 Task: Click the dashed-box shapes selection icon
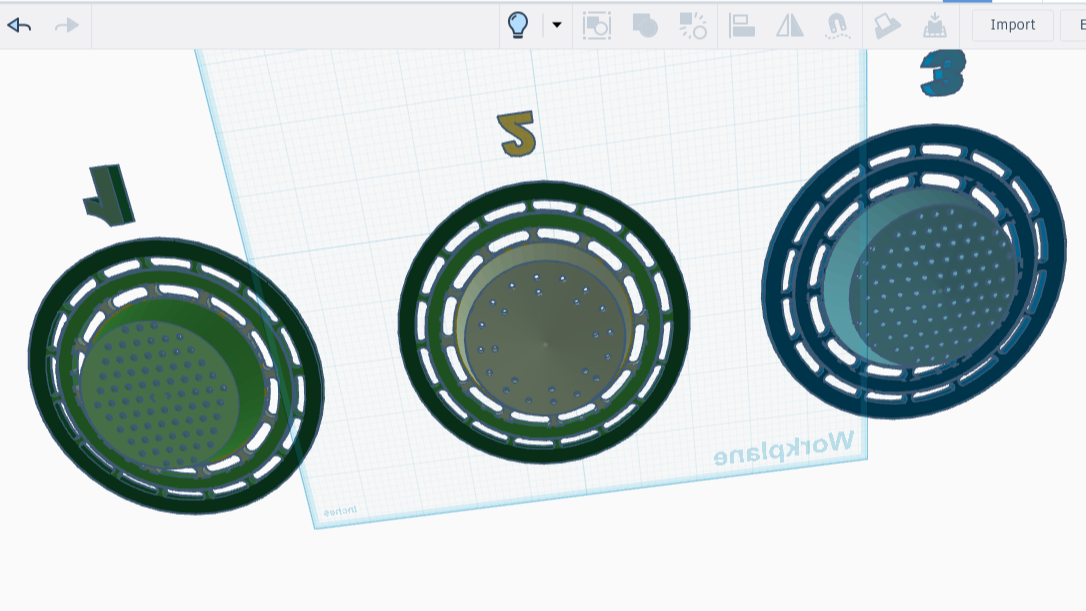point(596,26)
